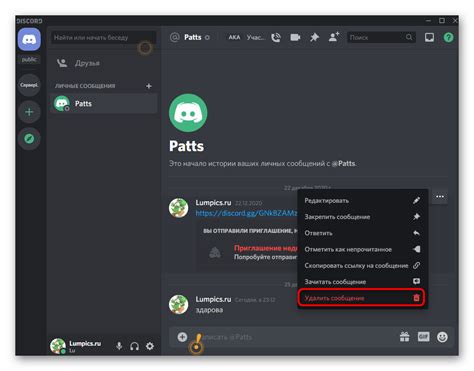Image resolution: width=474 pixels, height=371 pixels.
Task: Open help question mark icon
Action: [x=448, y=37]
